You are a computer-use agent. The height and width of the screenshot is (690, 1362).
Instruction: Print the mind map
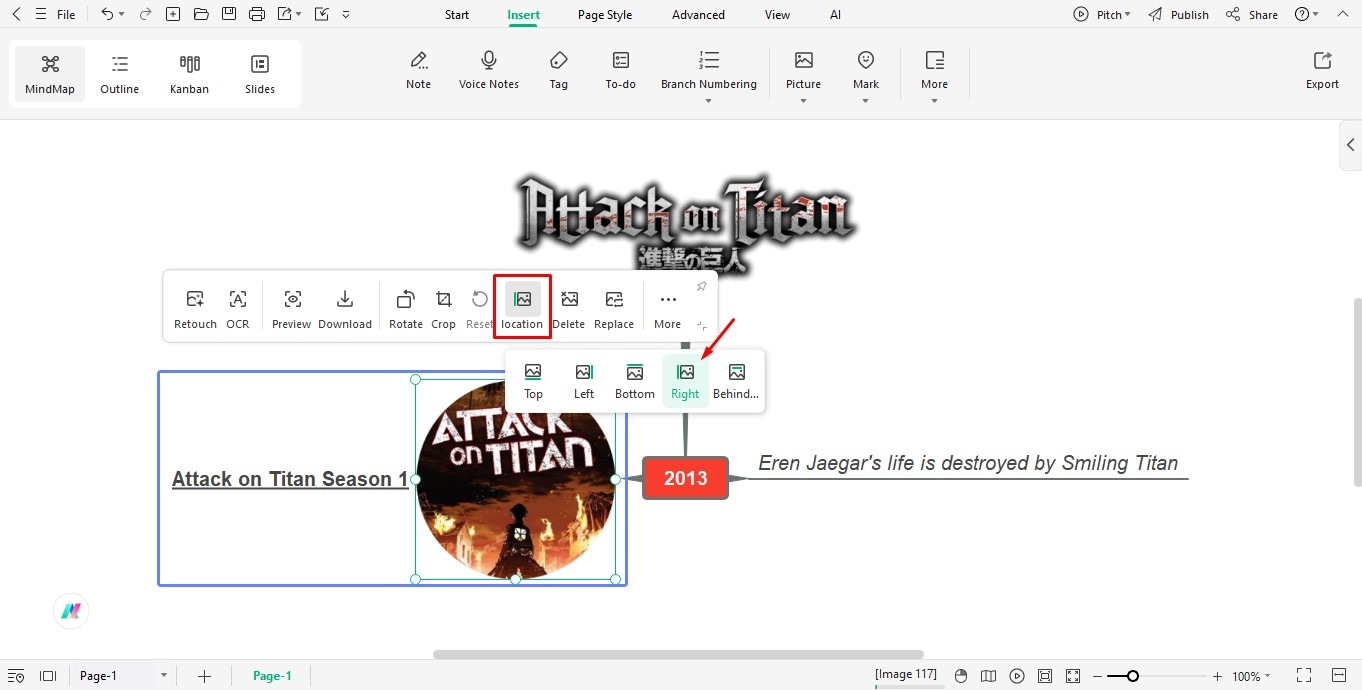tap(257, 14)
